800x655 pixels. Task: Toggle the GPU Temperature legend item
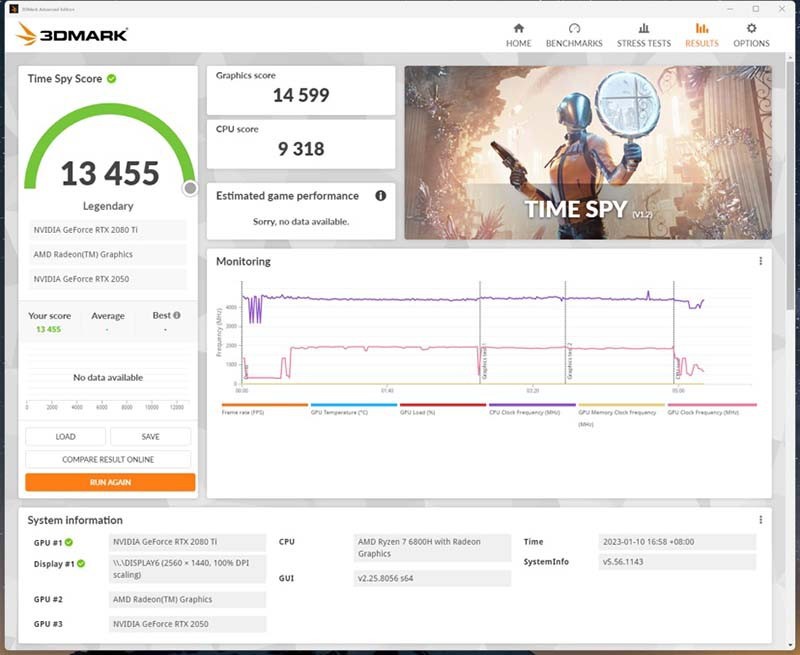[354, 409]
